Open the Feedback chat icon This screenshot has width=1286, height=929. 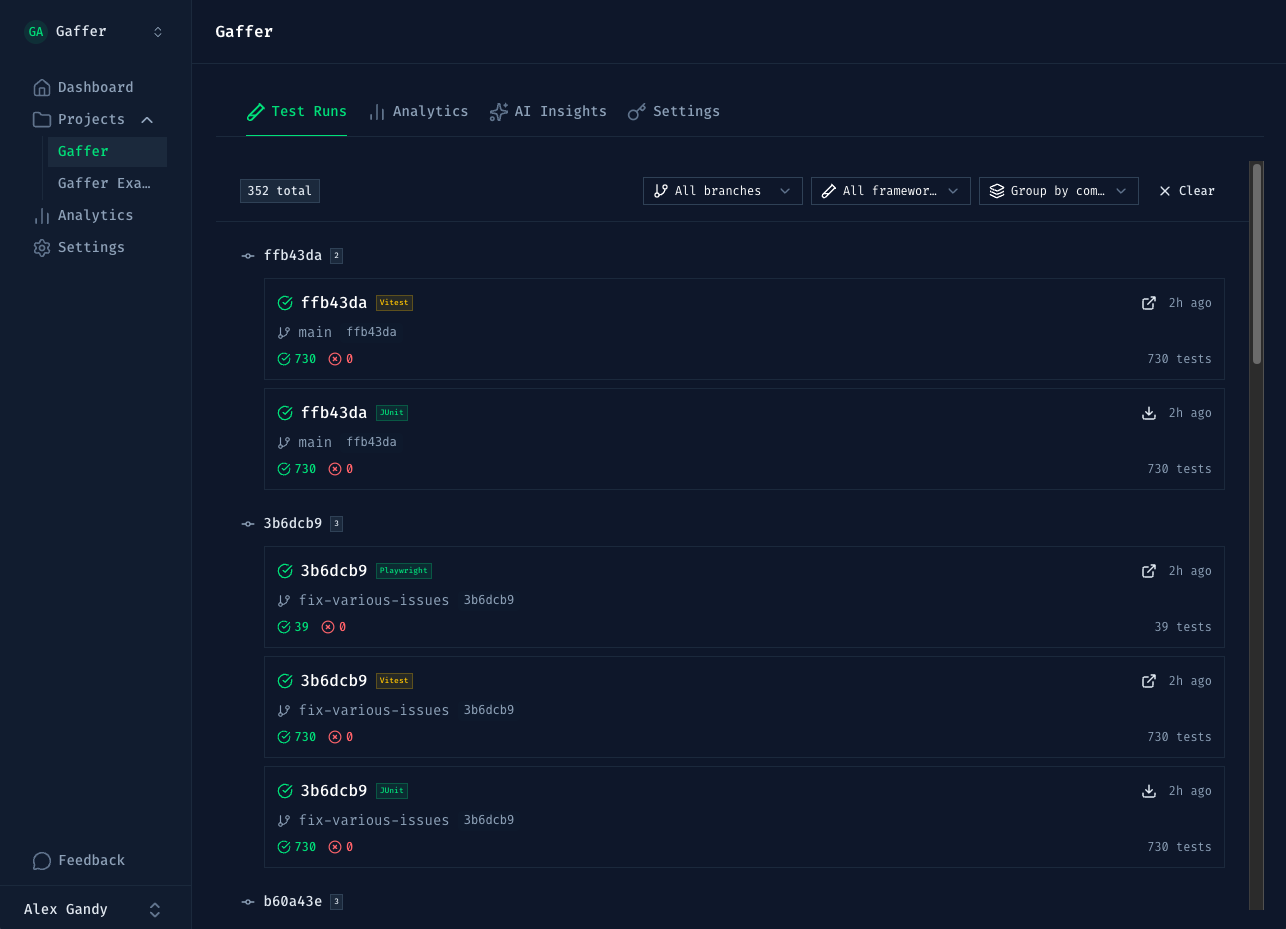(x=41, y=860)
